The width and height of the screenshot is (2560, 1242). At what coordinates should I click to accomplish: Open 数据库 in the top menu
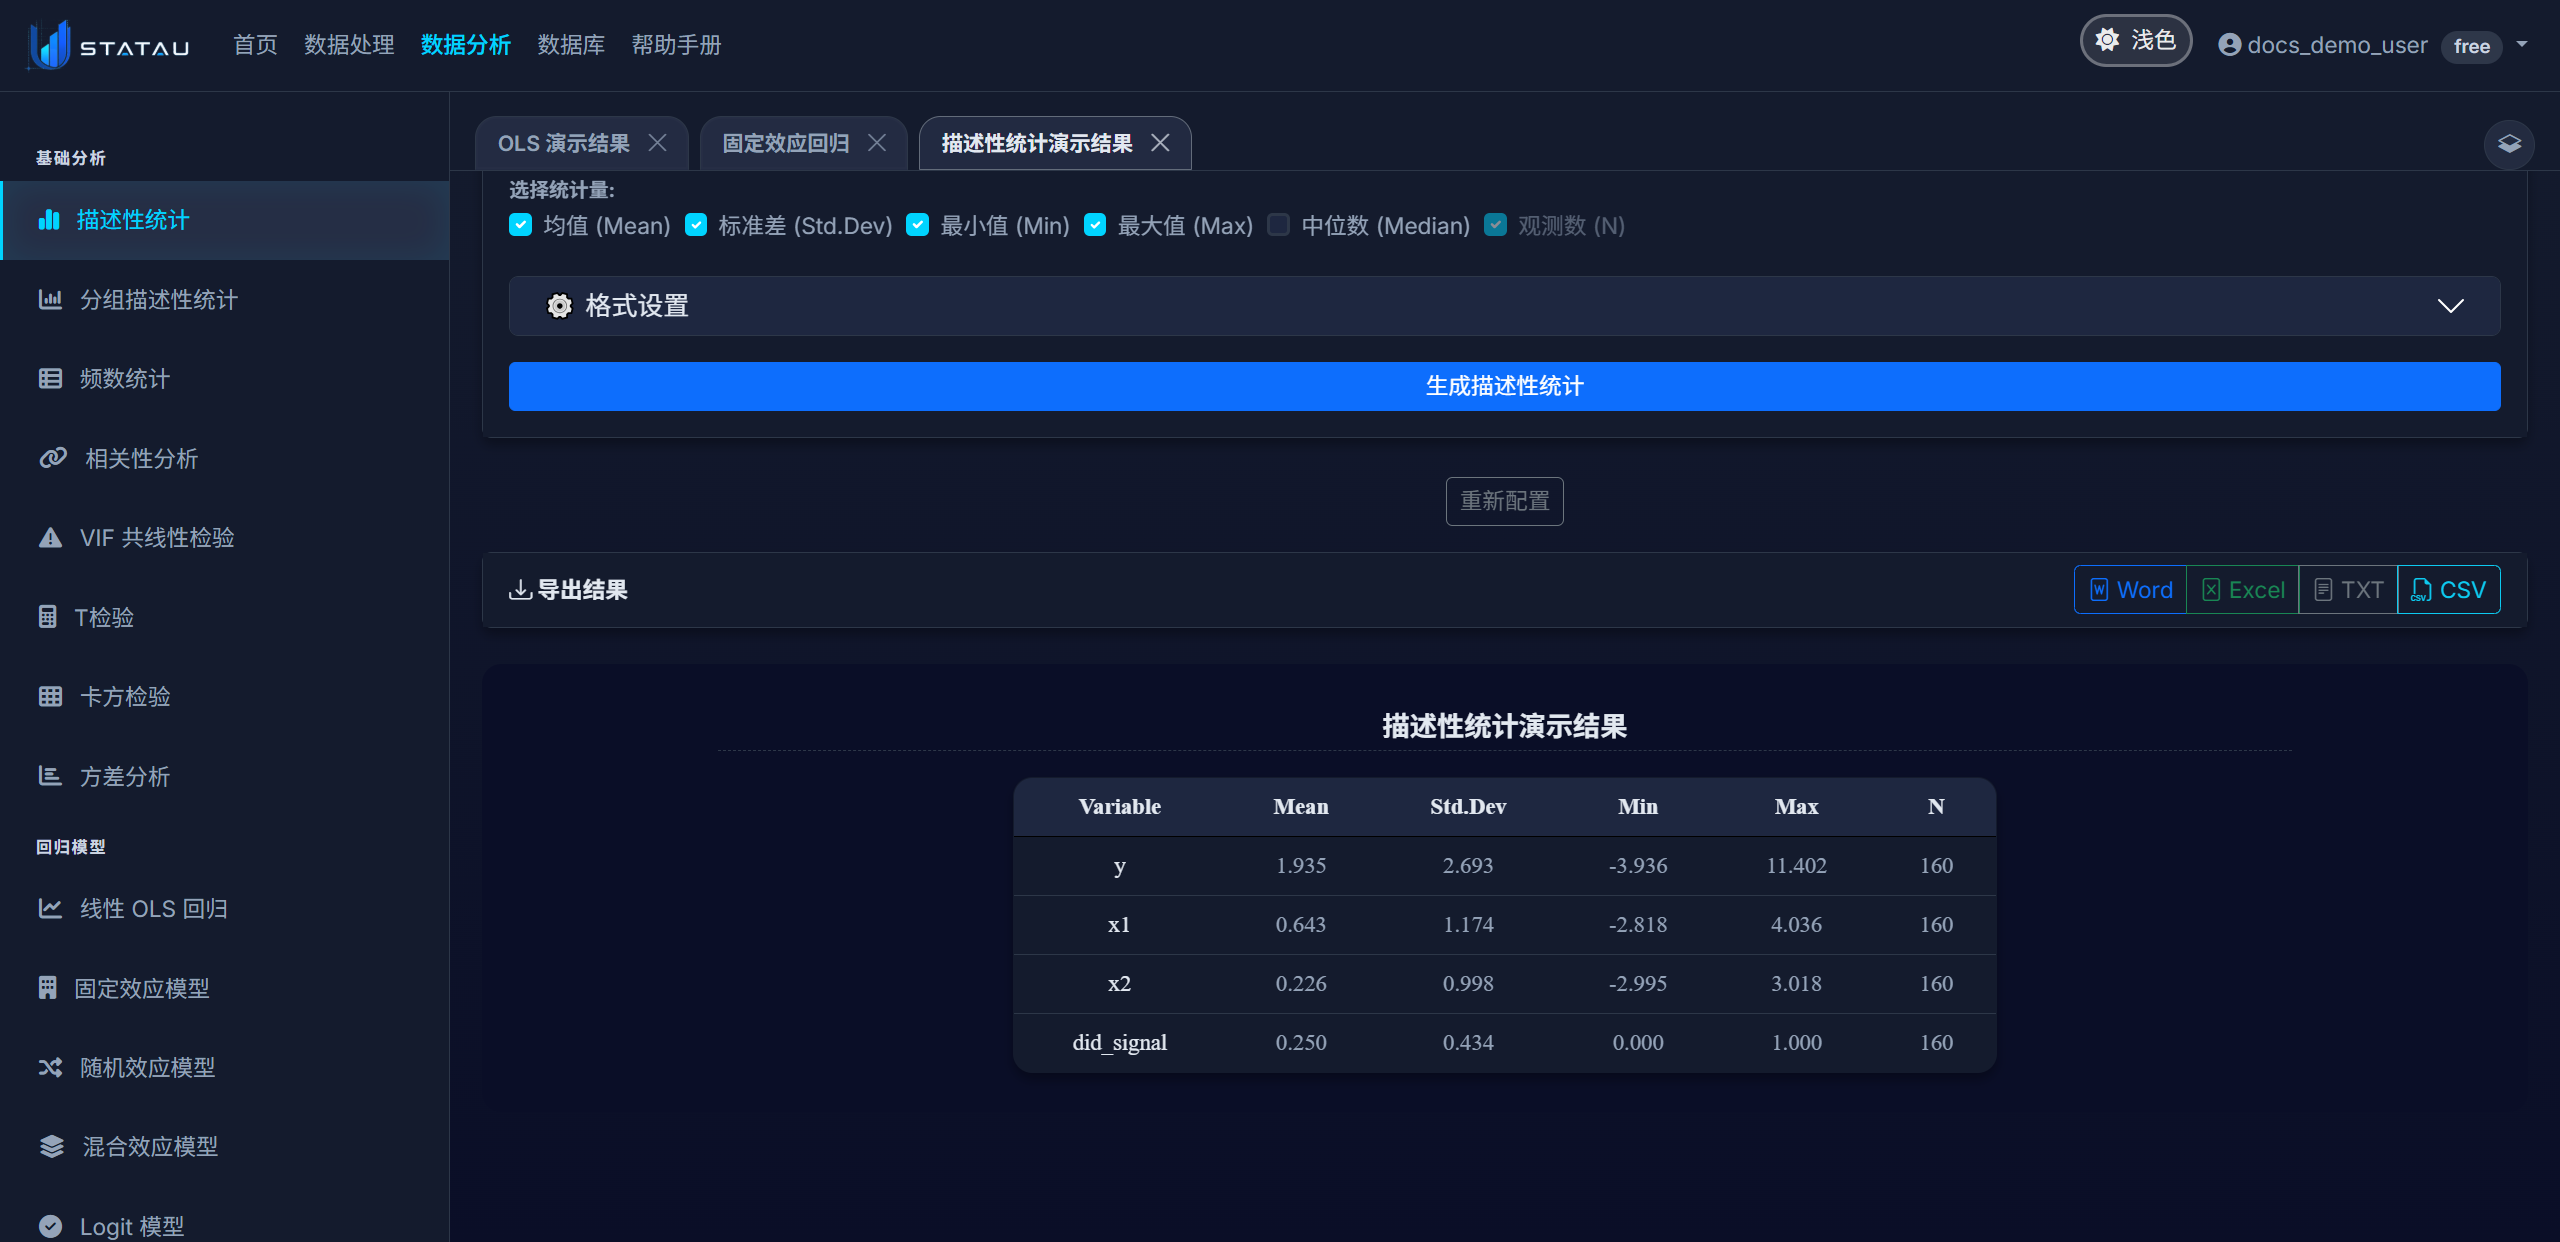click(x=571, y=45)
